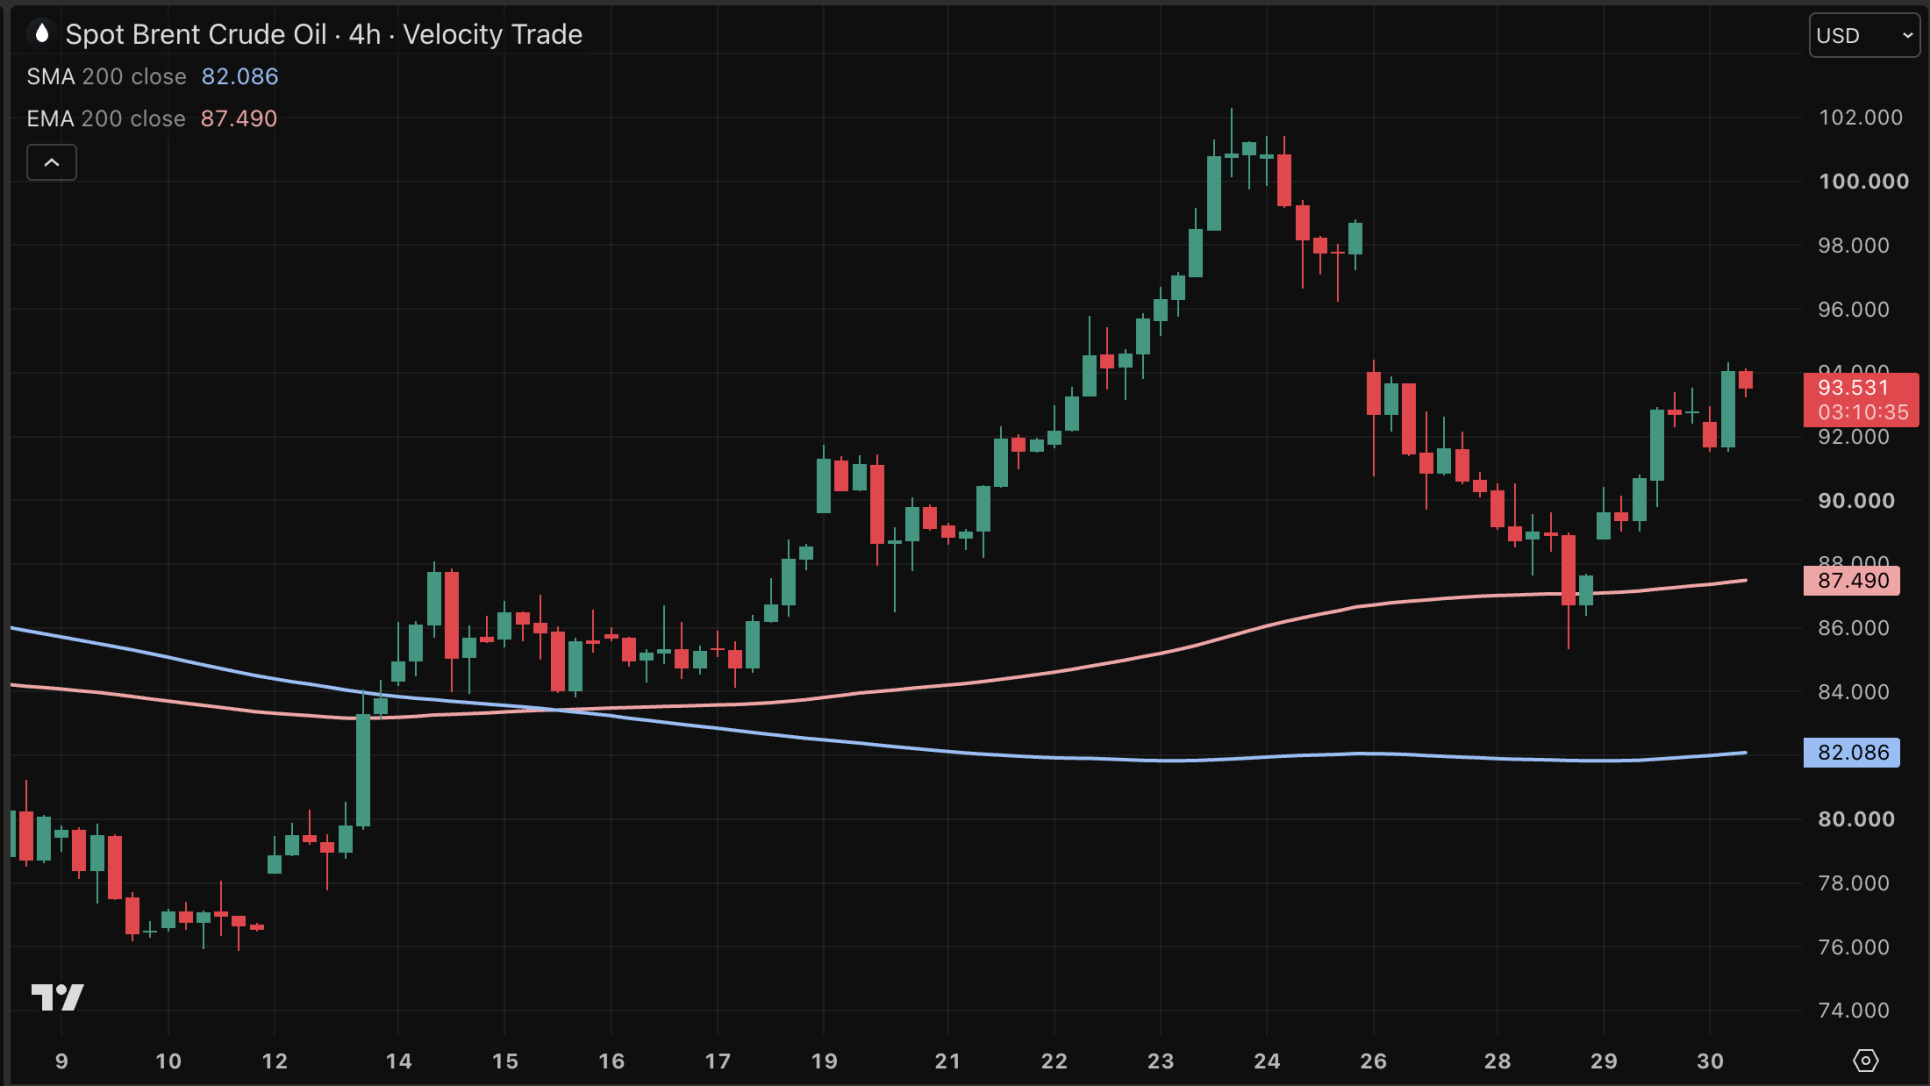Screen dimensions: 1930x1086
Task: Click date 24 on time axis
Action: point(1267,1061)
